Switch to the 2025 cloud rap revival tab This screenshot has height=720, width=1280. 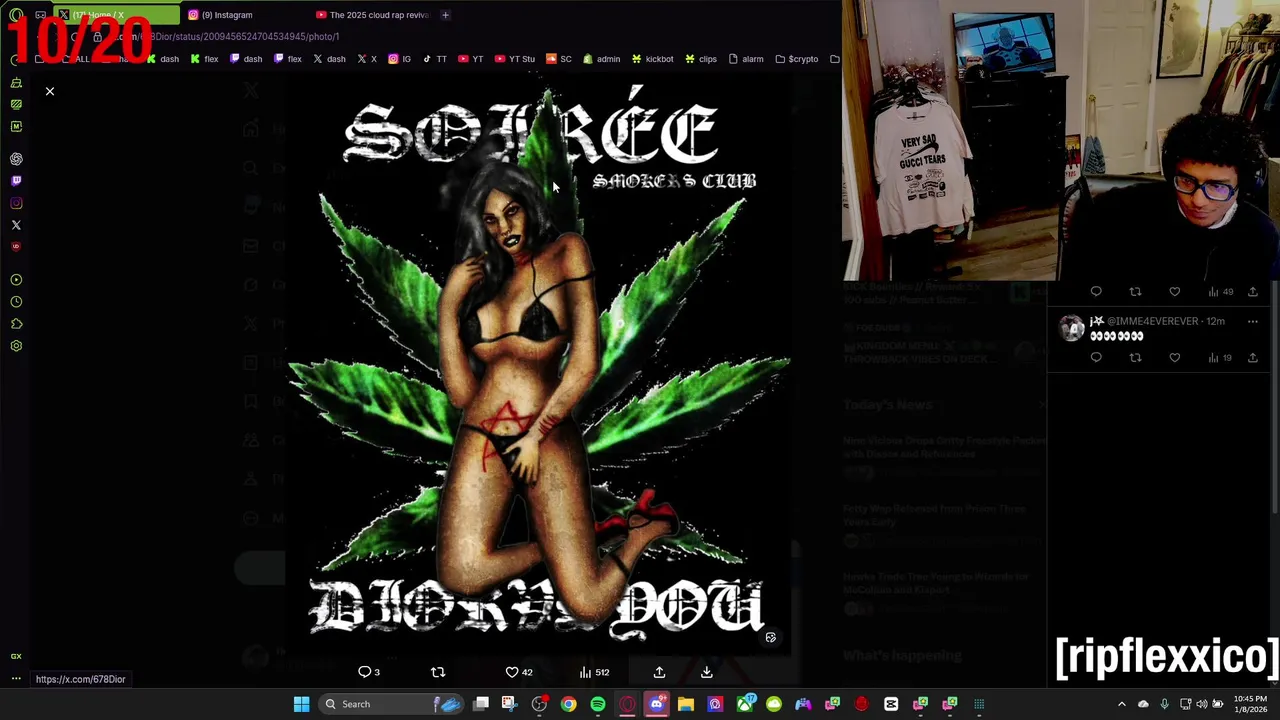[372, 15]
